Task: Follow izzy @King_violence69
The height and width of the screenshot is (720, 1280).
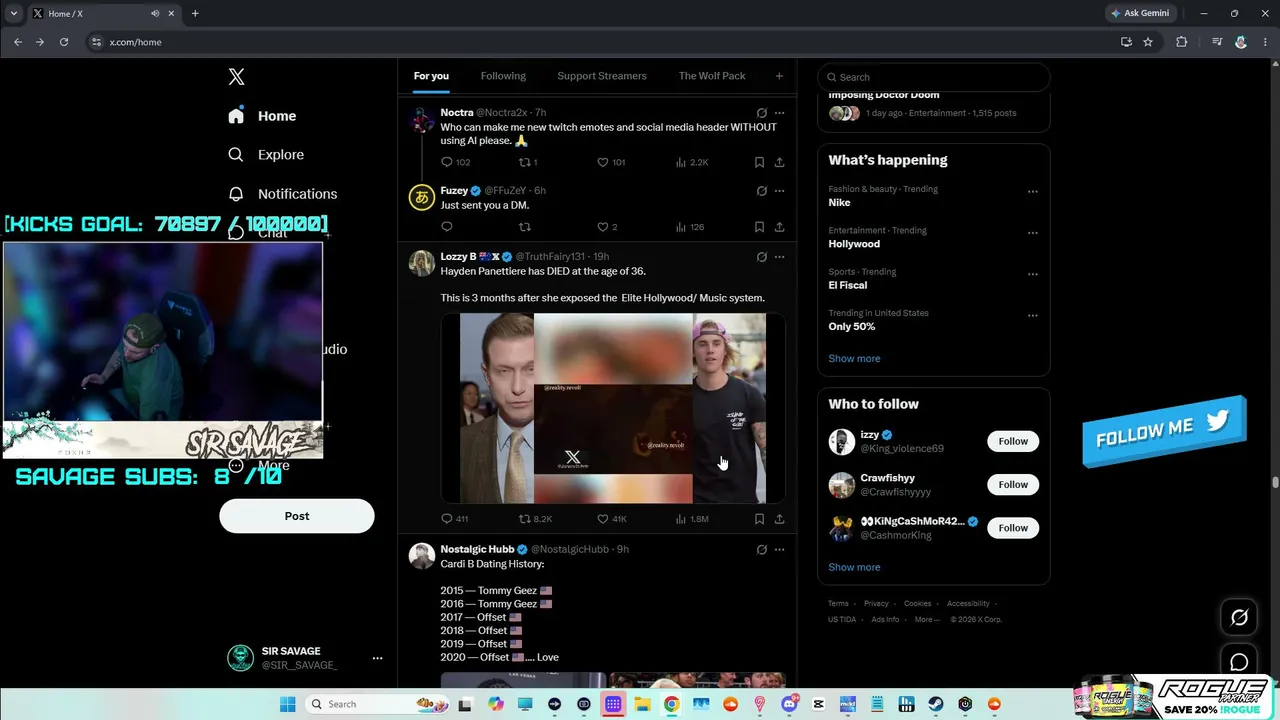Action: [1013, 441]
